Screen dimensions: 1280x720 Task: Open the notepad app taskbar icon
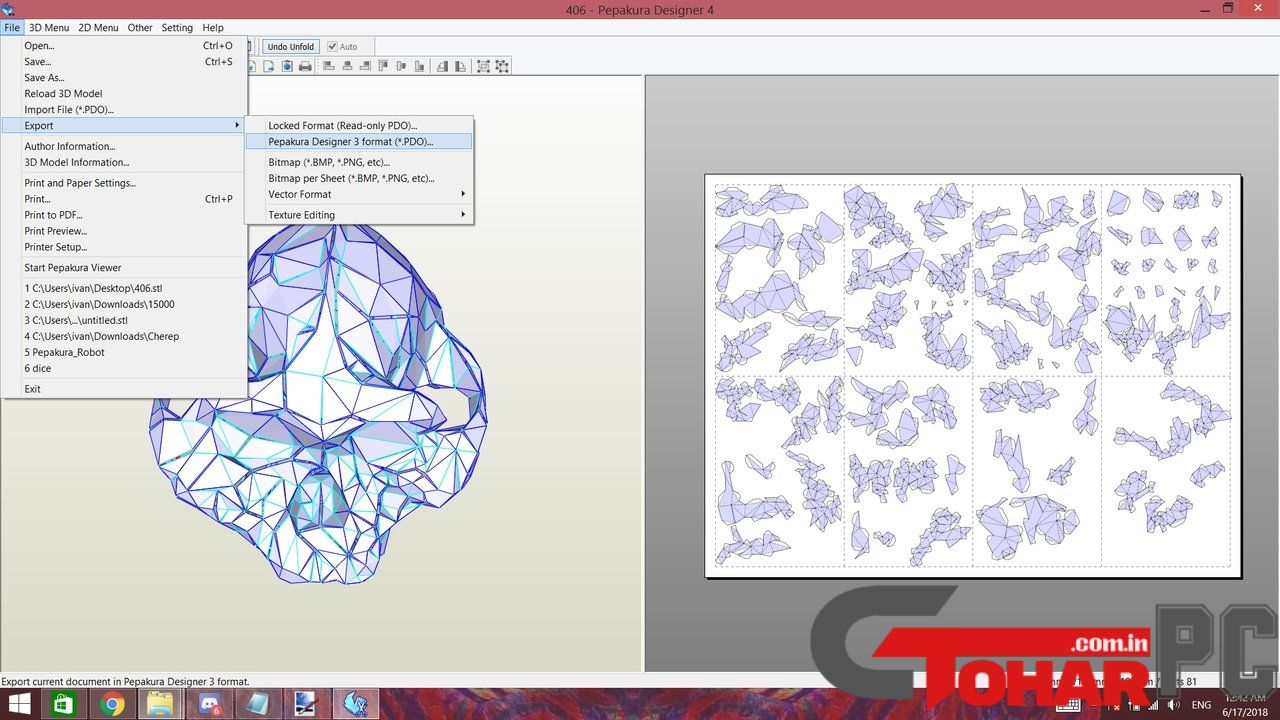(x=257, y=705)
